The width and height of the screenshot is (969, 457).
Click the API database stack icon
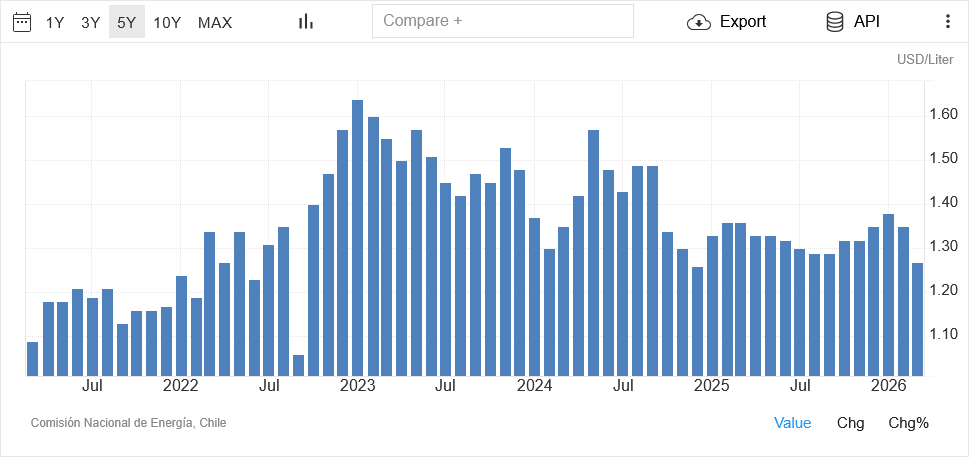[x=835, y=22]
